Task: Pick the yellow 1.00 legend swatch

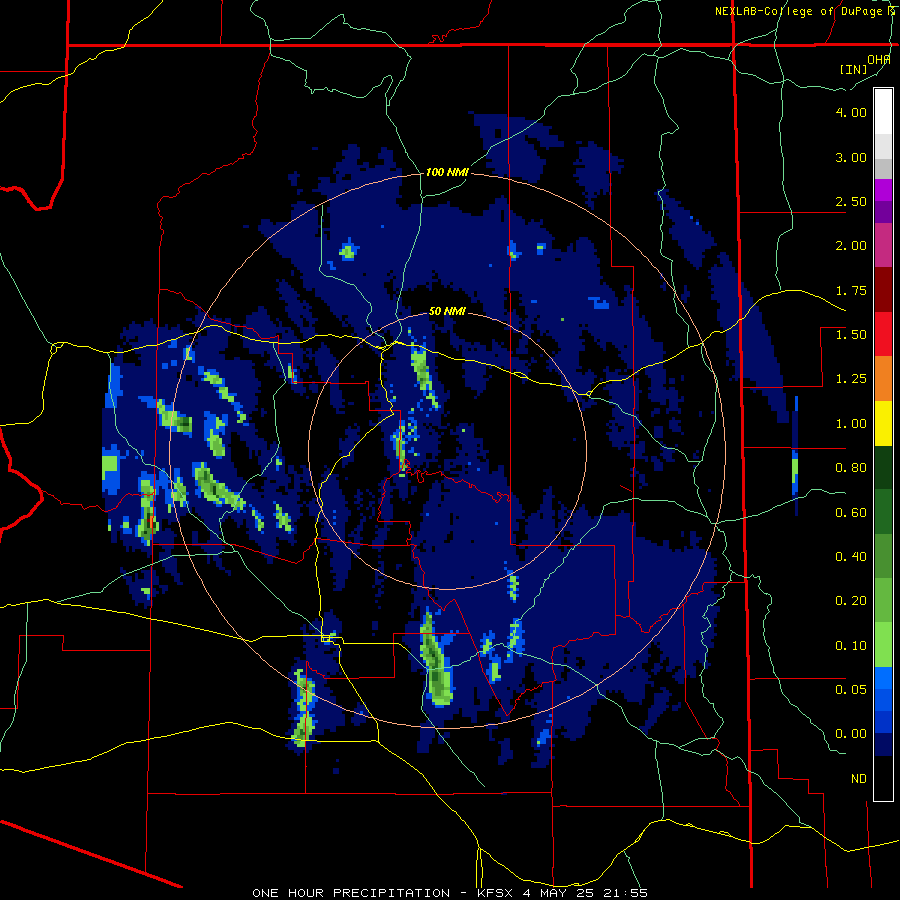Action: coord(883,423)
